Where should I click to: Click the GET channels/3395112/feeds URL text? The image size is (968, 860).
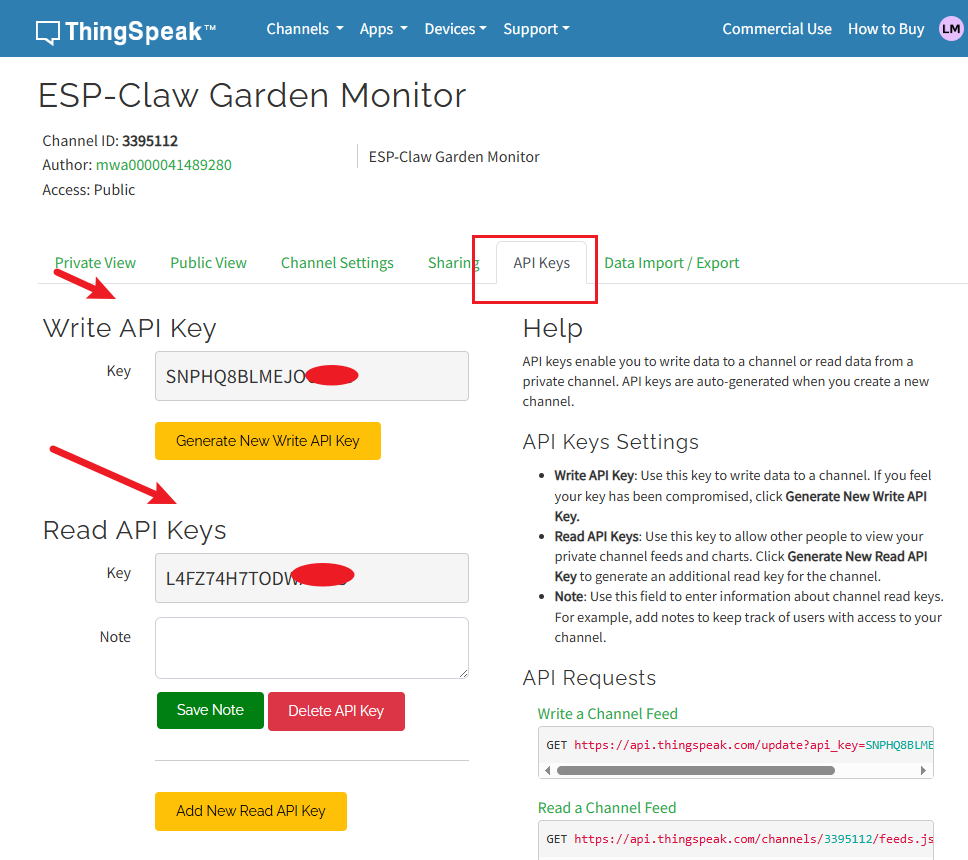click(x=740, y=839)
